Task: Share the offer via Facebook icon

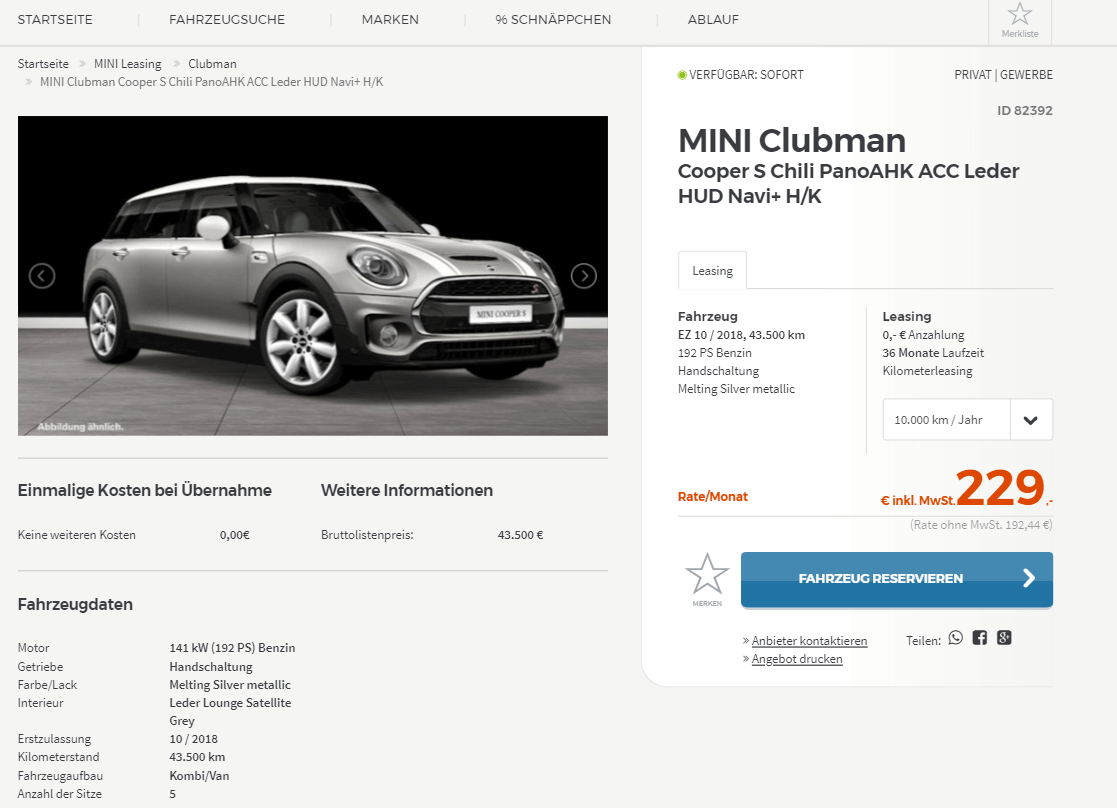Action: pyautogui.click(x=980, y=638)
